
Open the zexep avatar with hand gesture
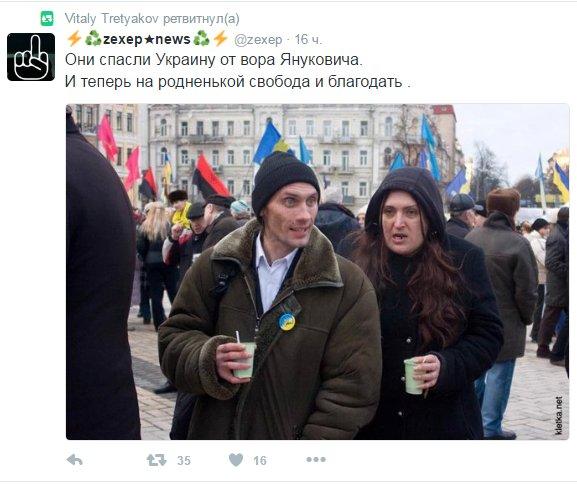pyautogui.click(x=31, y=57)
